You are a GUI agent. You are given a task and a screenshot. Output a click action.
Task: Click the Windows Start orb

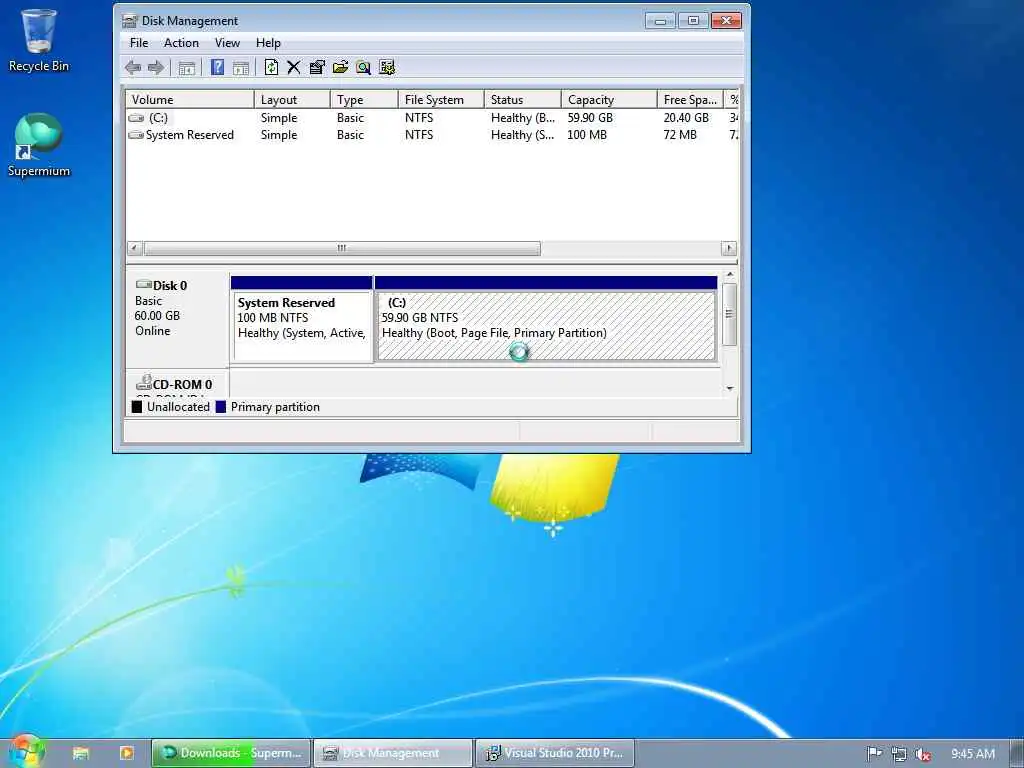pos(25,752)
